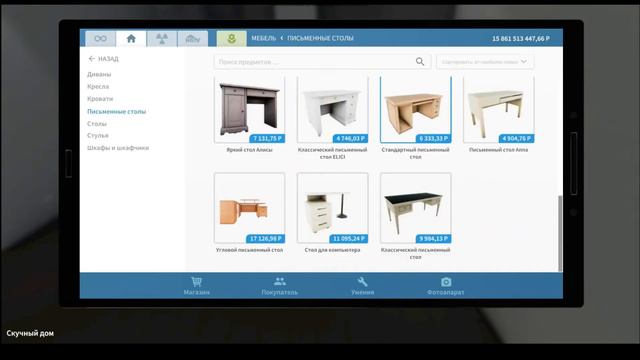Pick the Стол для компьютера thumbnail
640x360 pixels.
pyautogui.click(x=333, y=208)
